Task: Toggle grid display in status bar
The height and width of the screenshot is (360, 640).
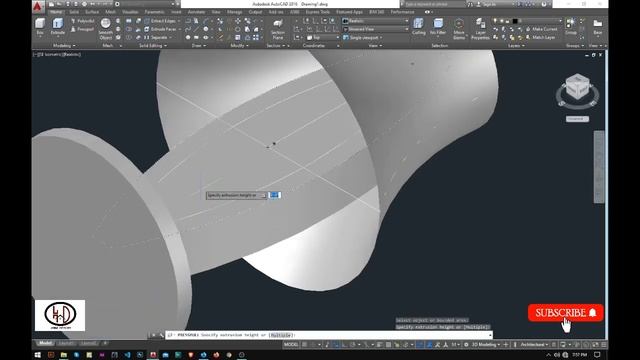Action: (x=304, y=345)
